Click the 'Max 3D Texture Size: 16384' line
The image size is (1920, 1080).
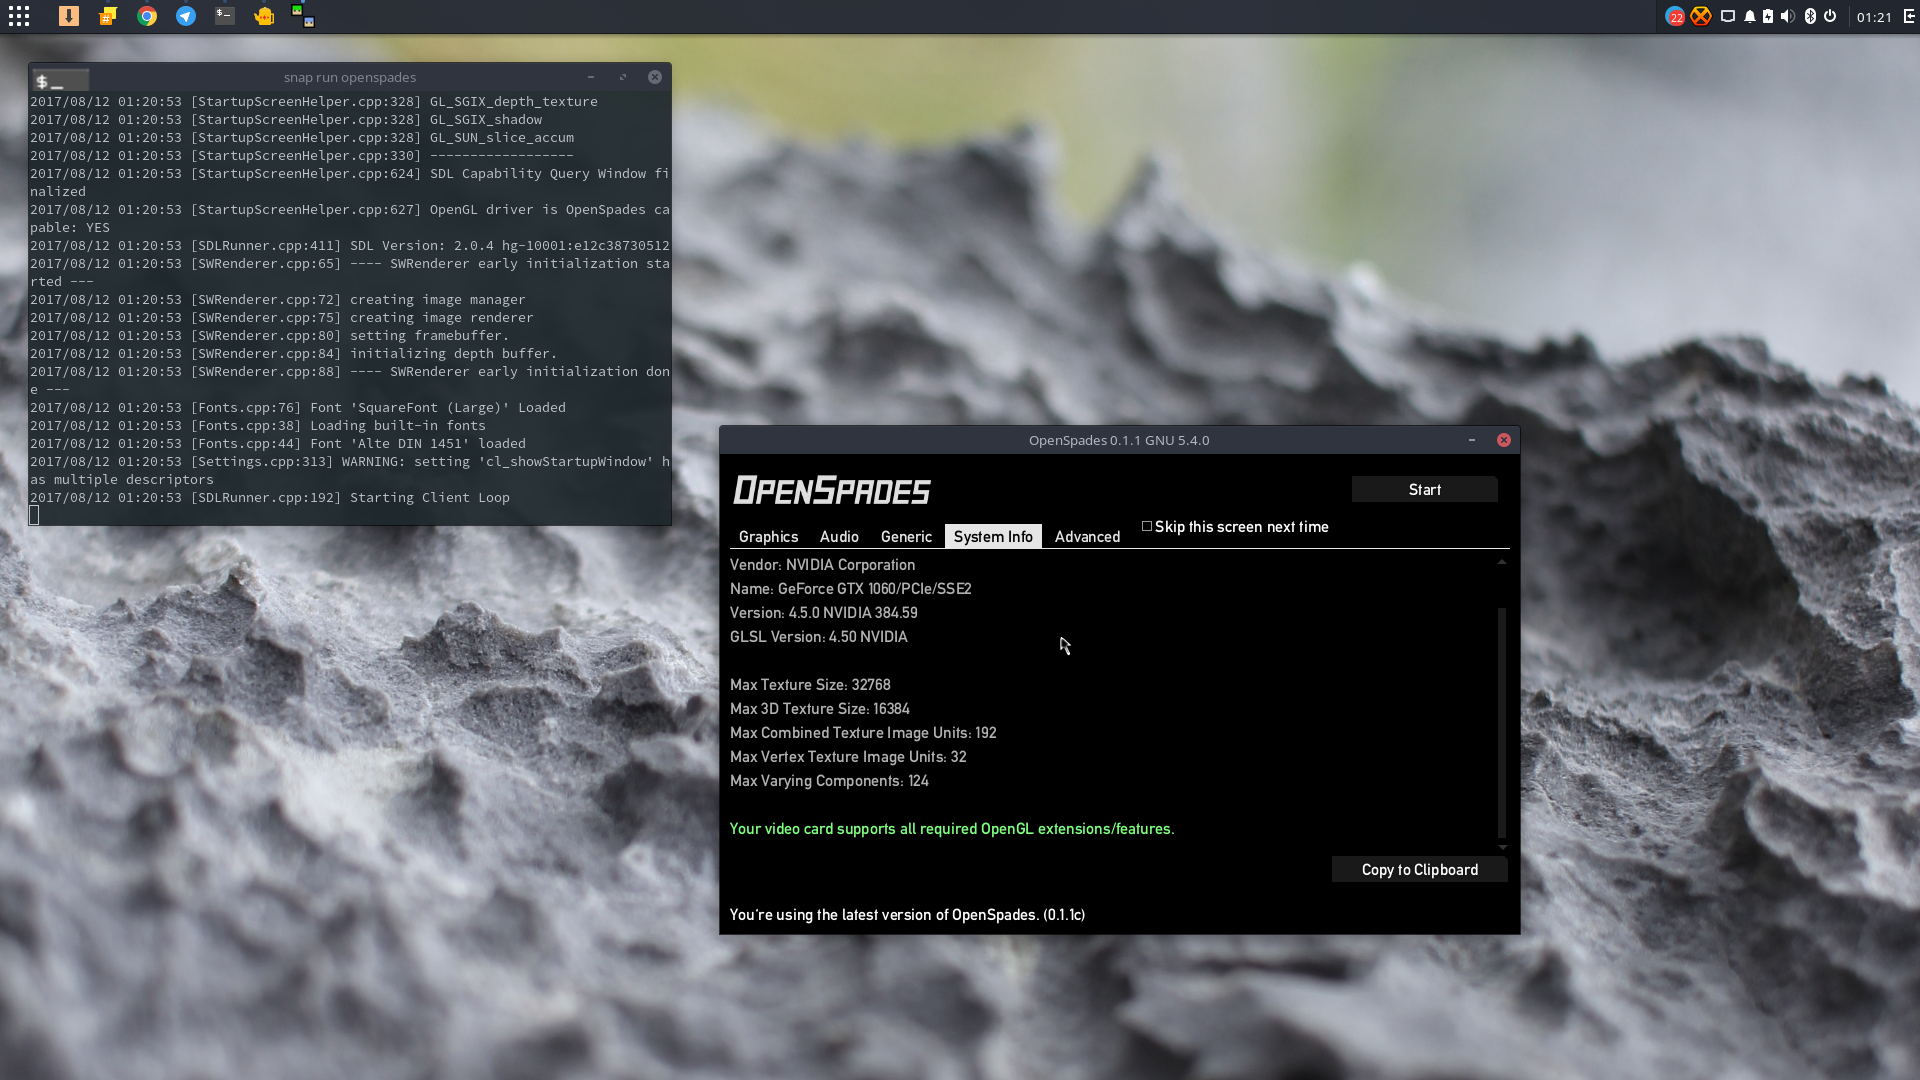click(x=819, y=709)
